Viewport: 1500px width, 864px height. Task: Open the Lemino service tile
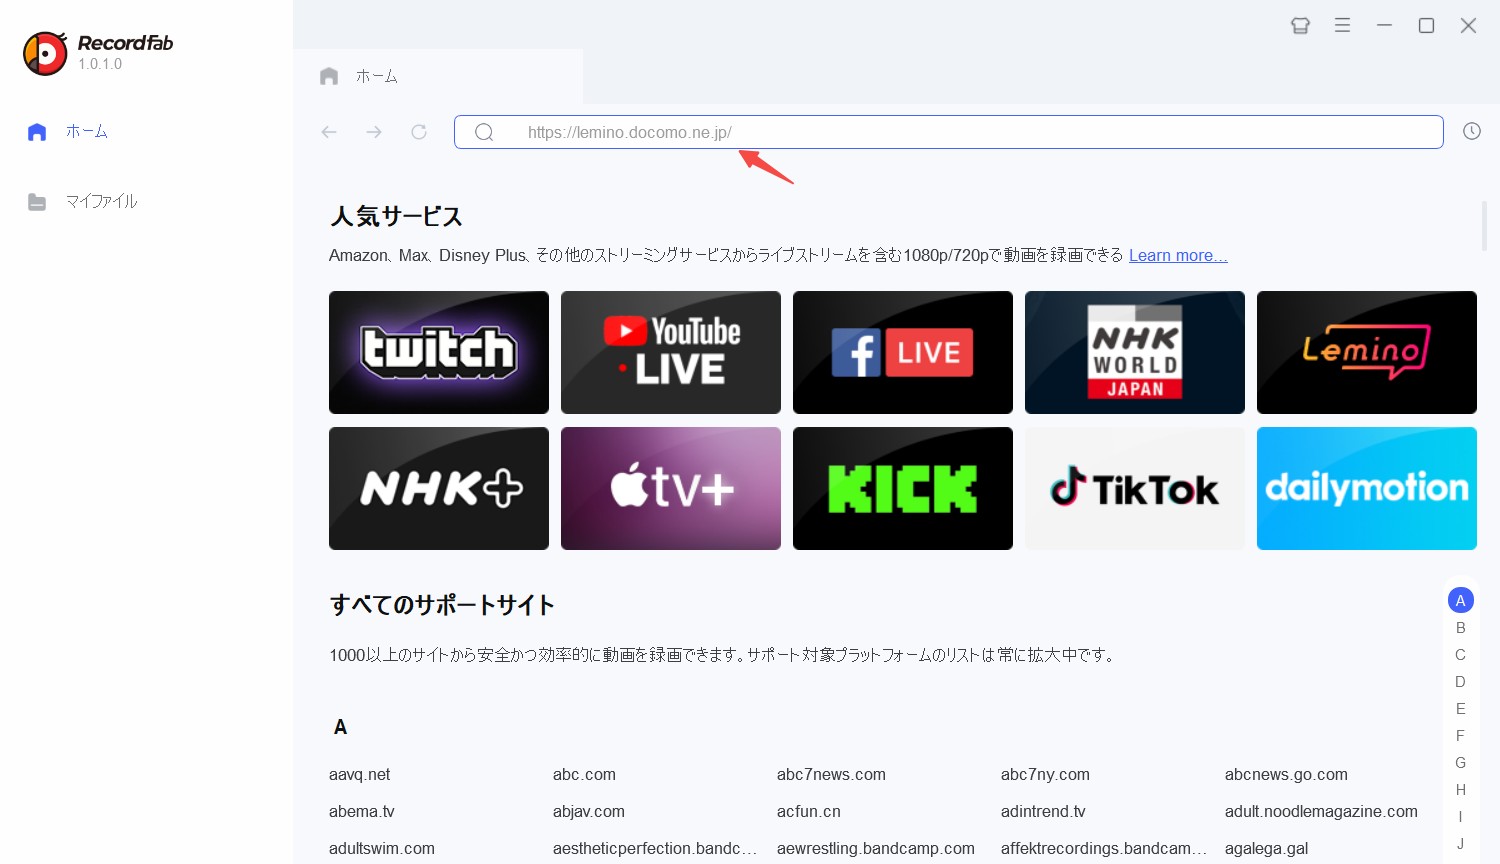pyautogui.click(x=1367, y=352)
